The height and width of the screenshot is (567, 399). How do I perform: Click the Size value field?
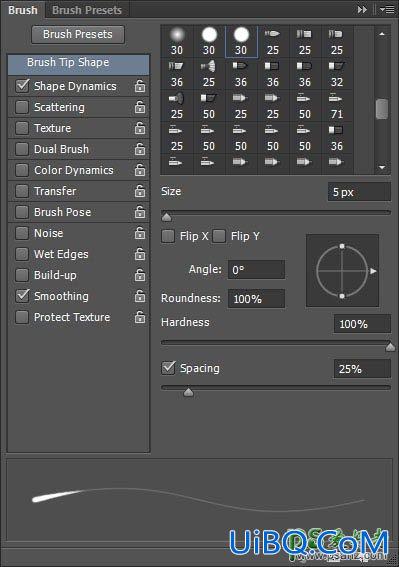point(359,192)
